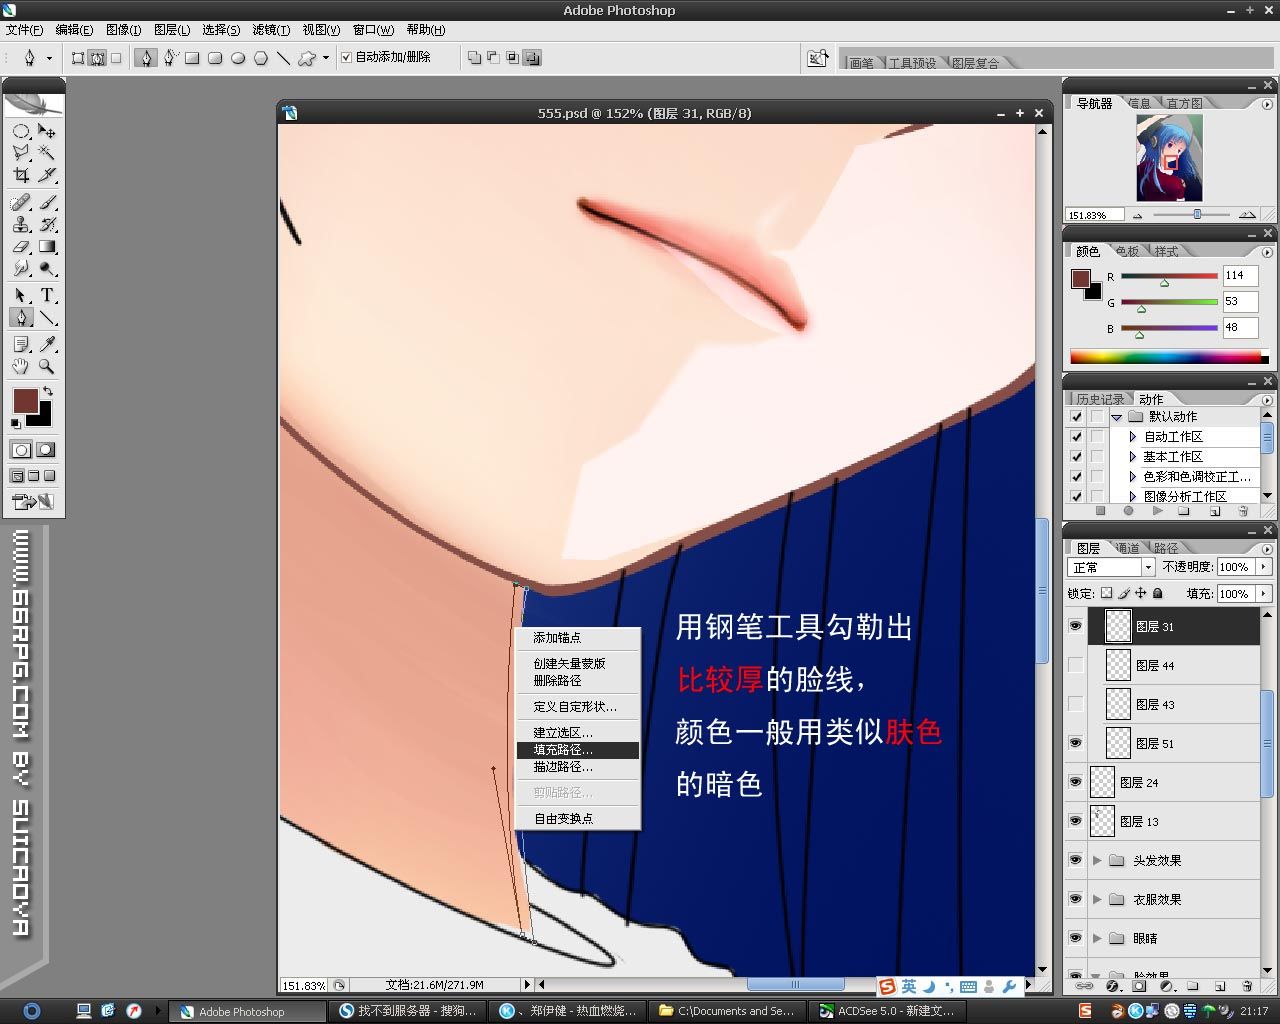Click the R value input field
The height and width of the screenshot is (1024, 1280).
pos(1240,276)
